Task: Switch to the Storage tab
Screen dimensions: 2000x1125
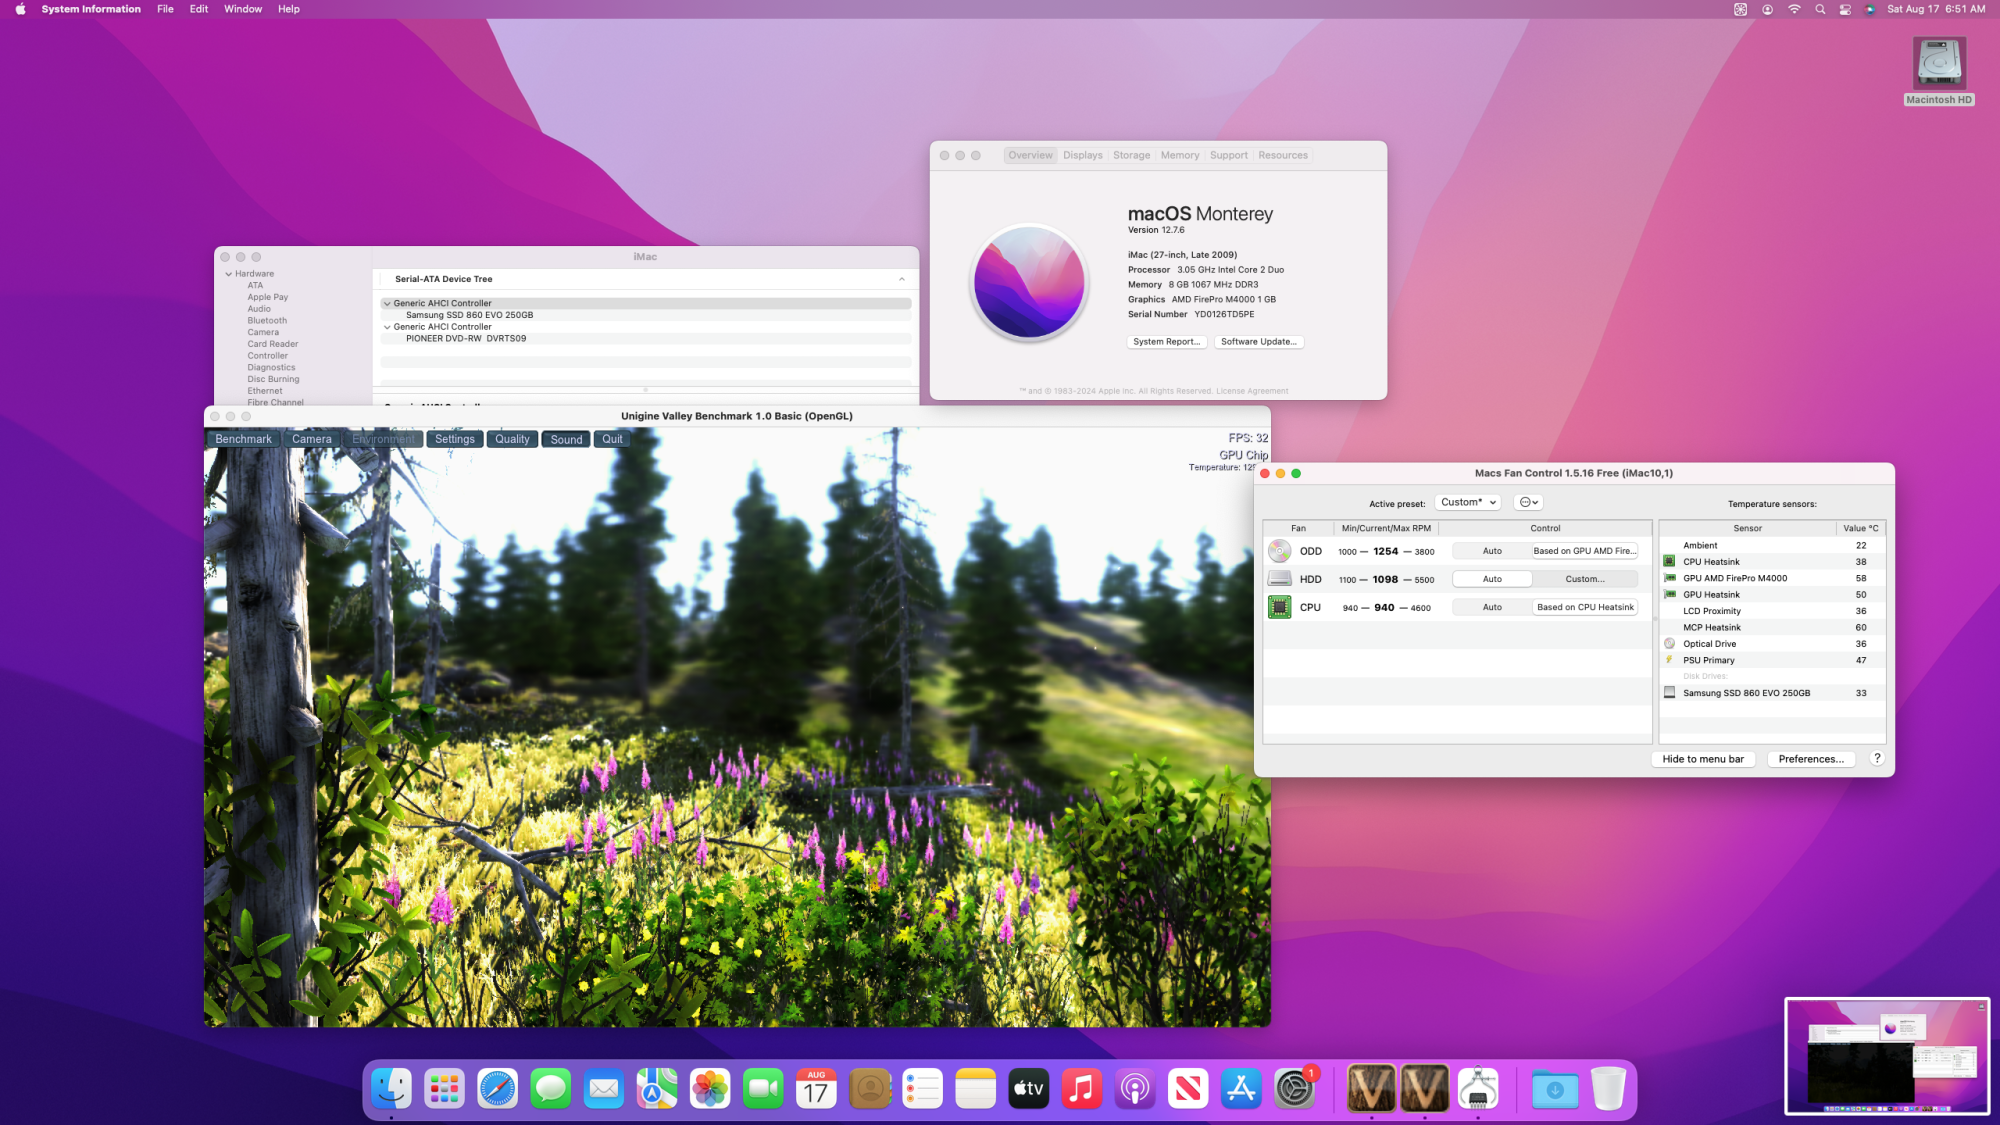Action: (1131, 155)
